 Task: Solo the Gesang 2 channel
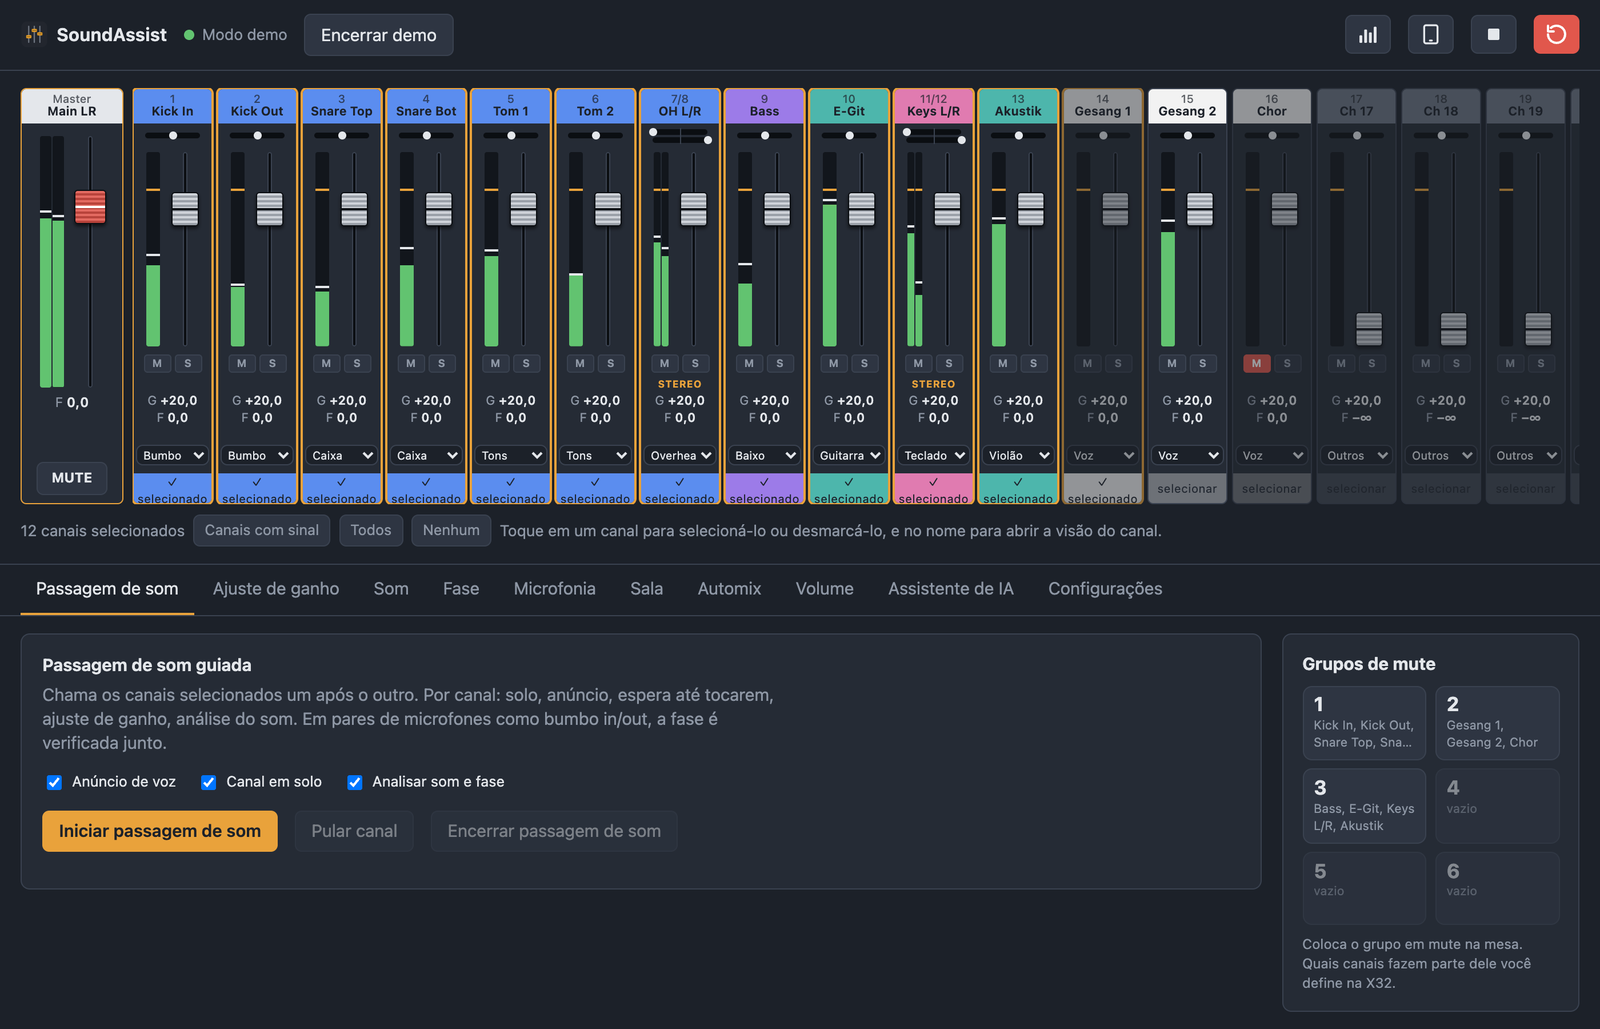tap(1203, 363)
